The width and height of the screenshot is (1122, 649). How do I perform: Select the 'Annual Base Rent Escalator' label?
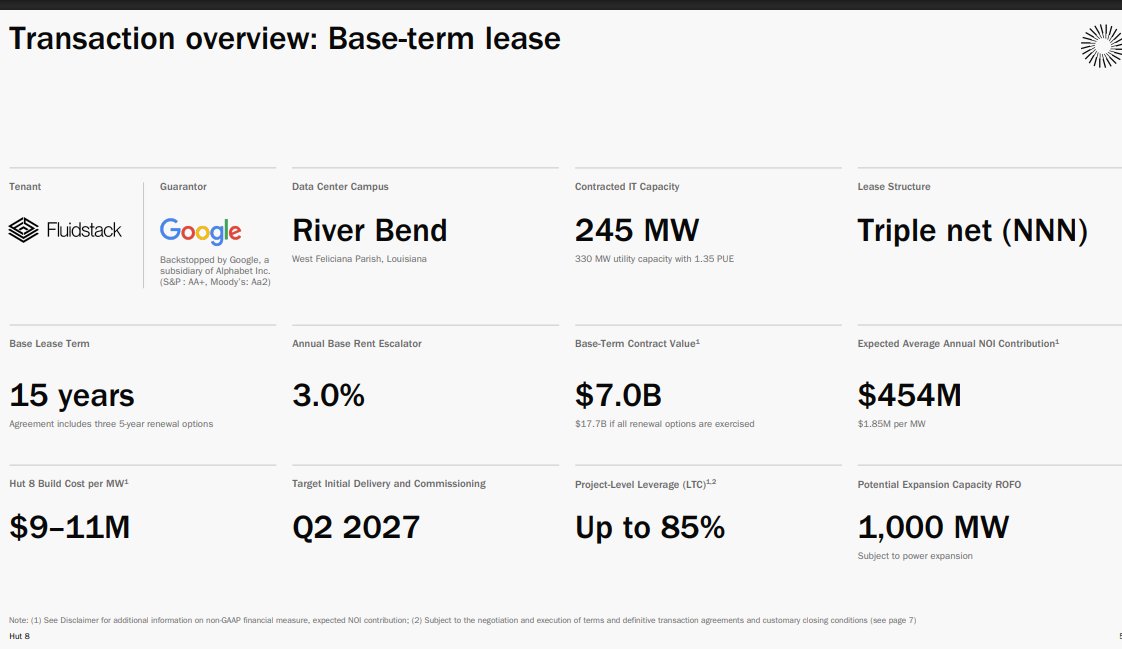tap(356, 344)
